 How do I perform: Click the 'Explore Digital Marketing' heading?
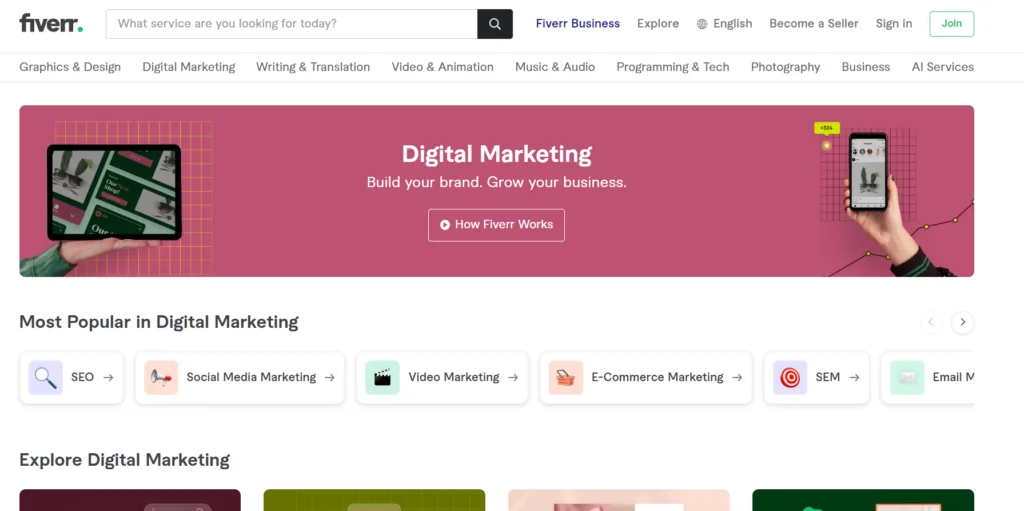coord(125,460)
